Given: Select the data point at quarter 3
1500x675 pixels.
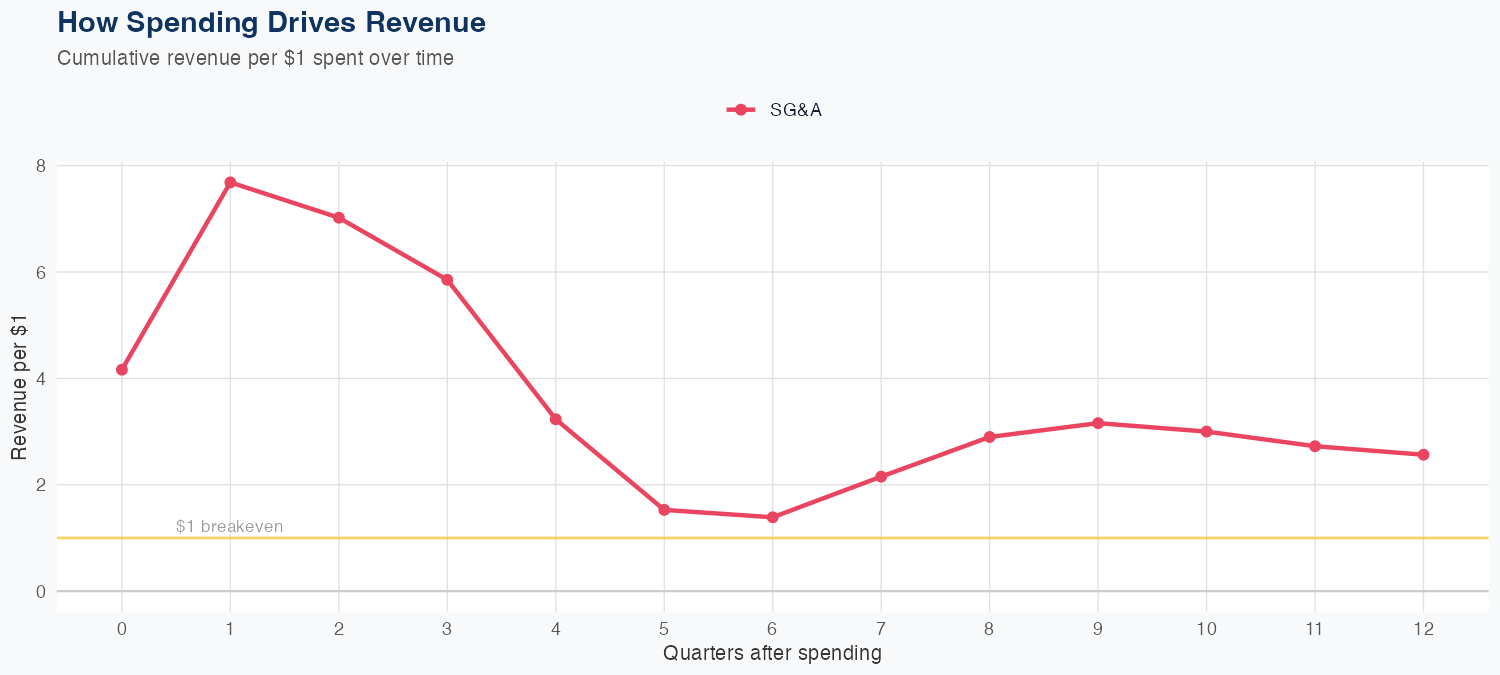Looking at the screenshot, I should [447, 280].
